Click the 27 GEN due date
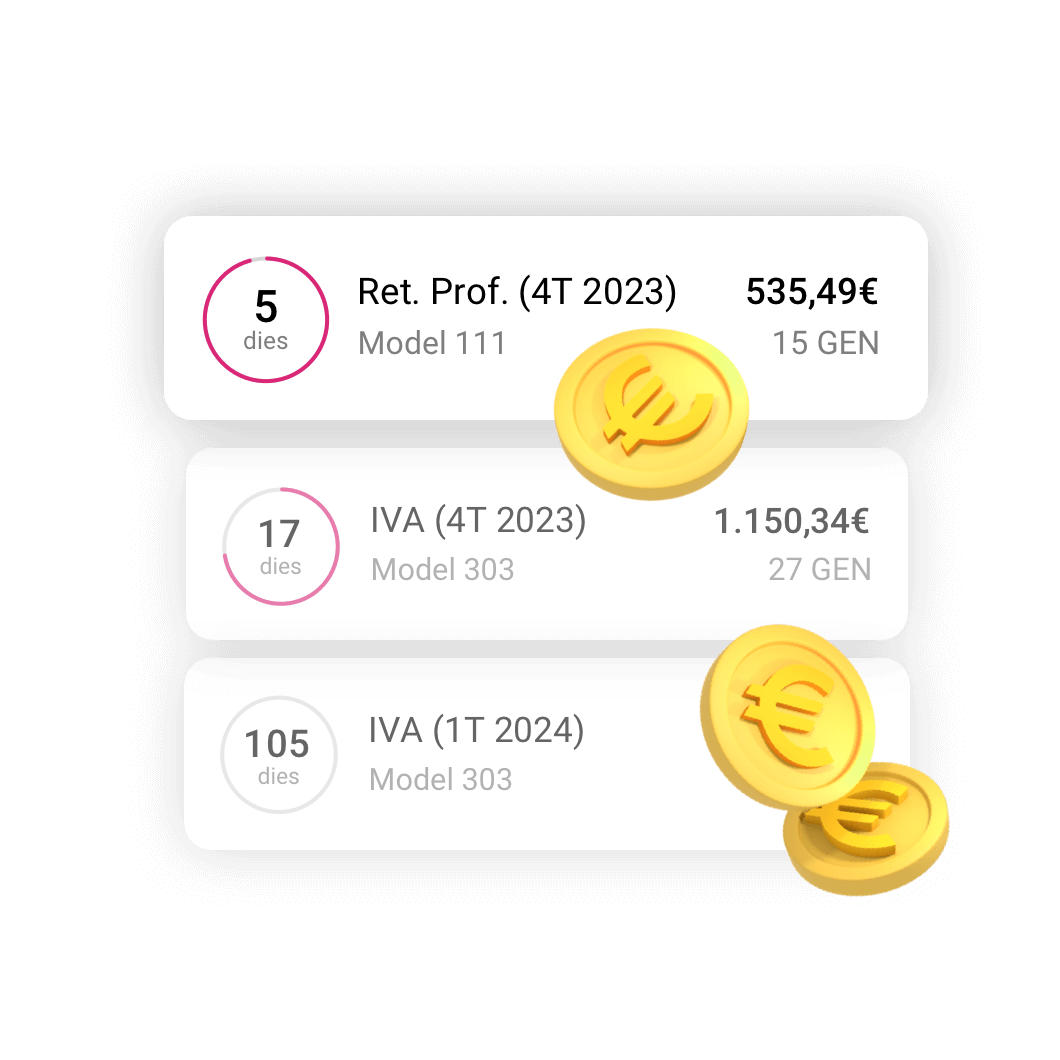1060x1060 pixels. pyautogui.click(x=820, y=569)
